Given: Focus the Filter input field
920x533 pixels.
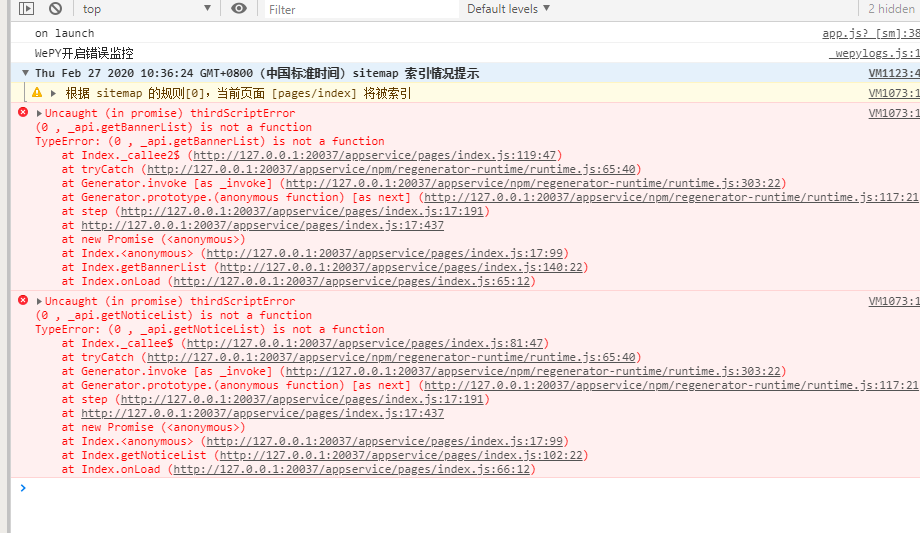Looking at the screenshot, I should click(361, 9).
